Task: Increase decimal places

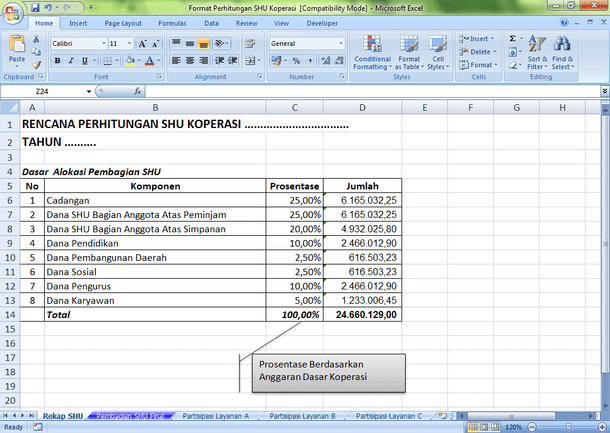Action: point(326,61)
